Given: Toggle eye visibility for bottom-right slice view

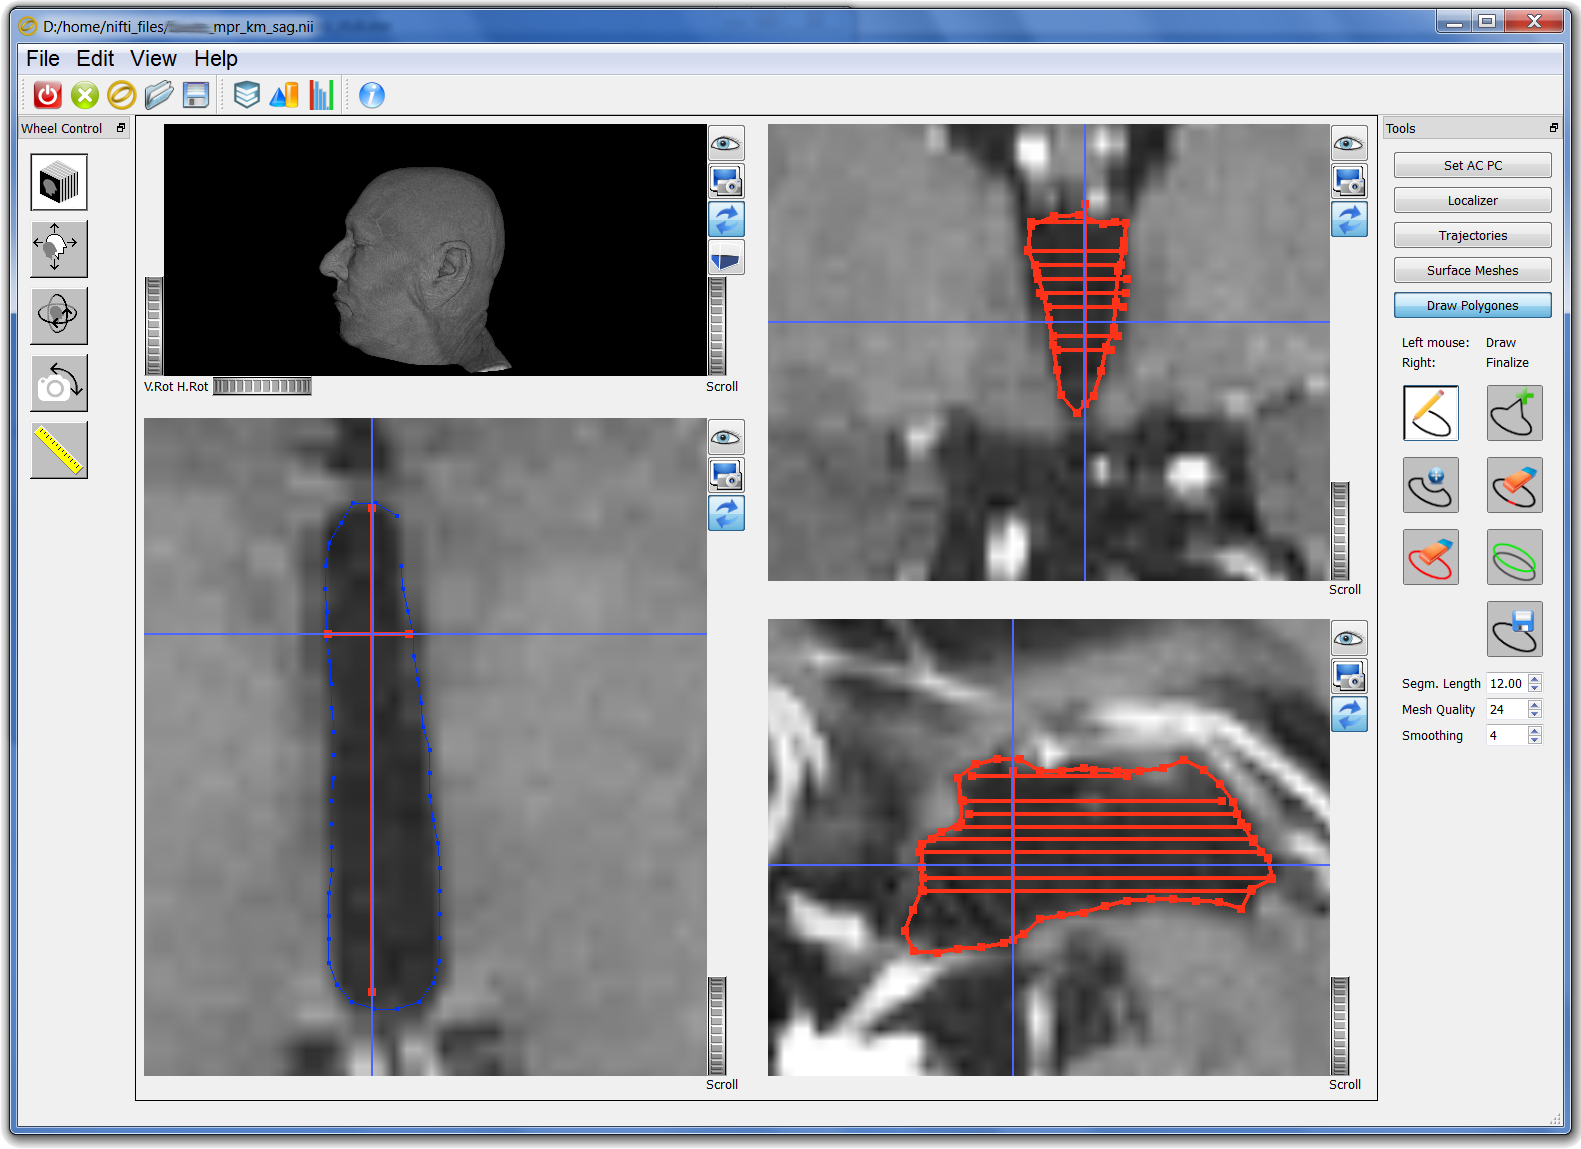Looking at the screenshot, I should [x=1349, y=639].
